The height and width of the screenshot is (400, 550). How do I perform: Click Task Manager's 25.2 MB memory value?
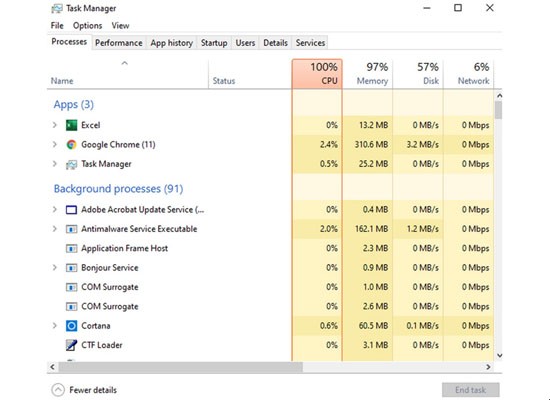[373, 164]
